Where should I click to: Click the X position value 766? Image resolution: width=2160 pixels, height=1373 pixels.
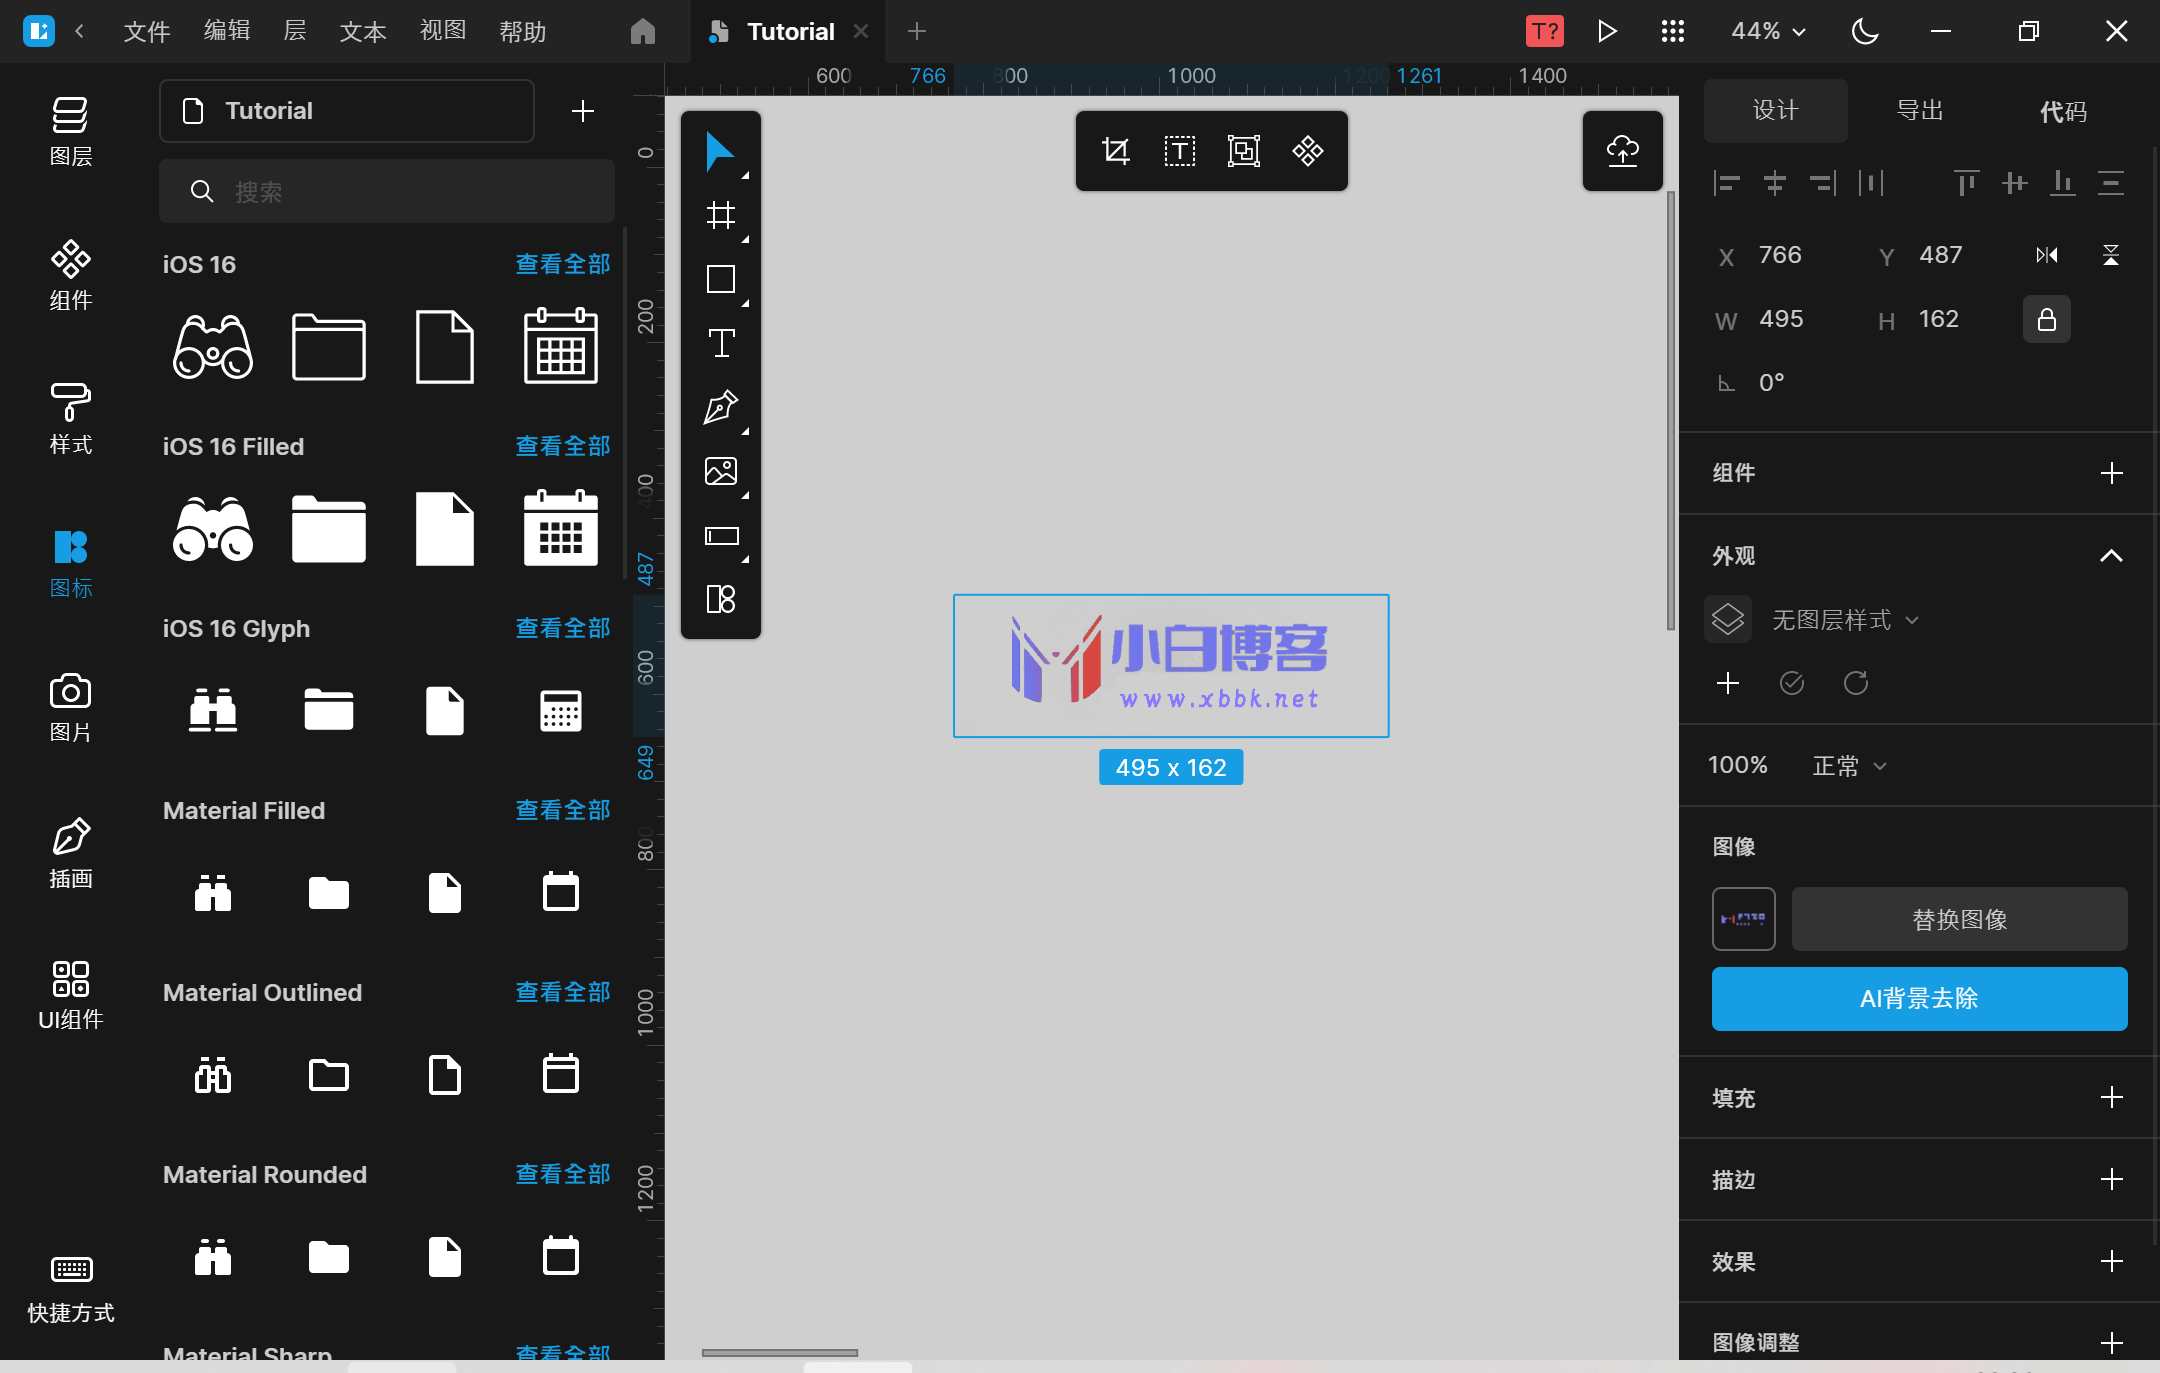click(x=1781, y=255)
